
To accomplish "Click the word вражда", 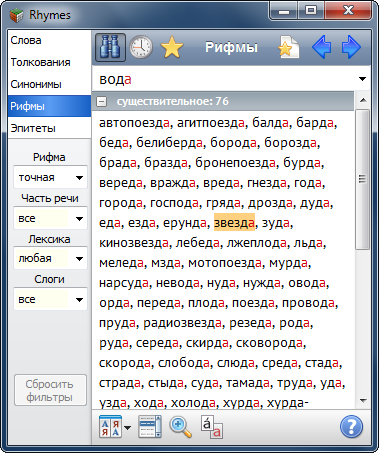I will (173, 183).
